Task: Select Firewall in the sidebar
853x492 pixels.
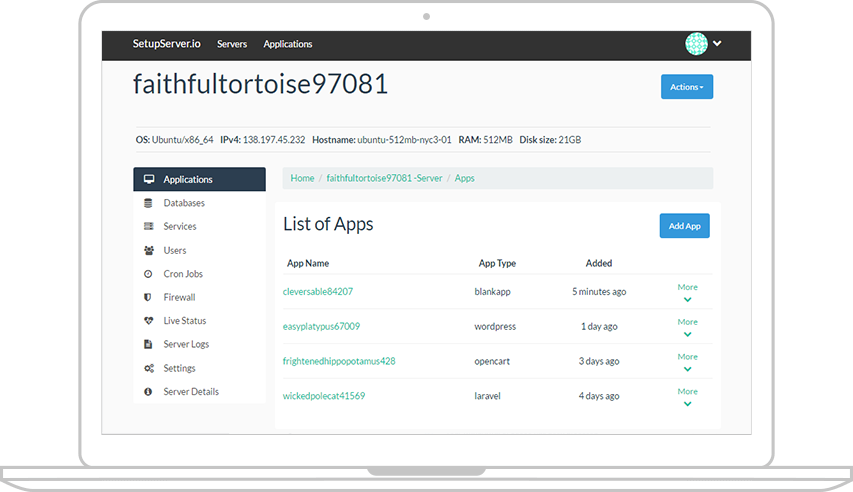Action: (x=199, y=297)
